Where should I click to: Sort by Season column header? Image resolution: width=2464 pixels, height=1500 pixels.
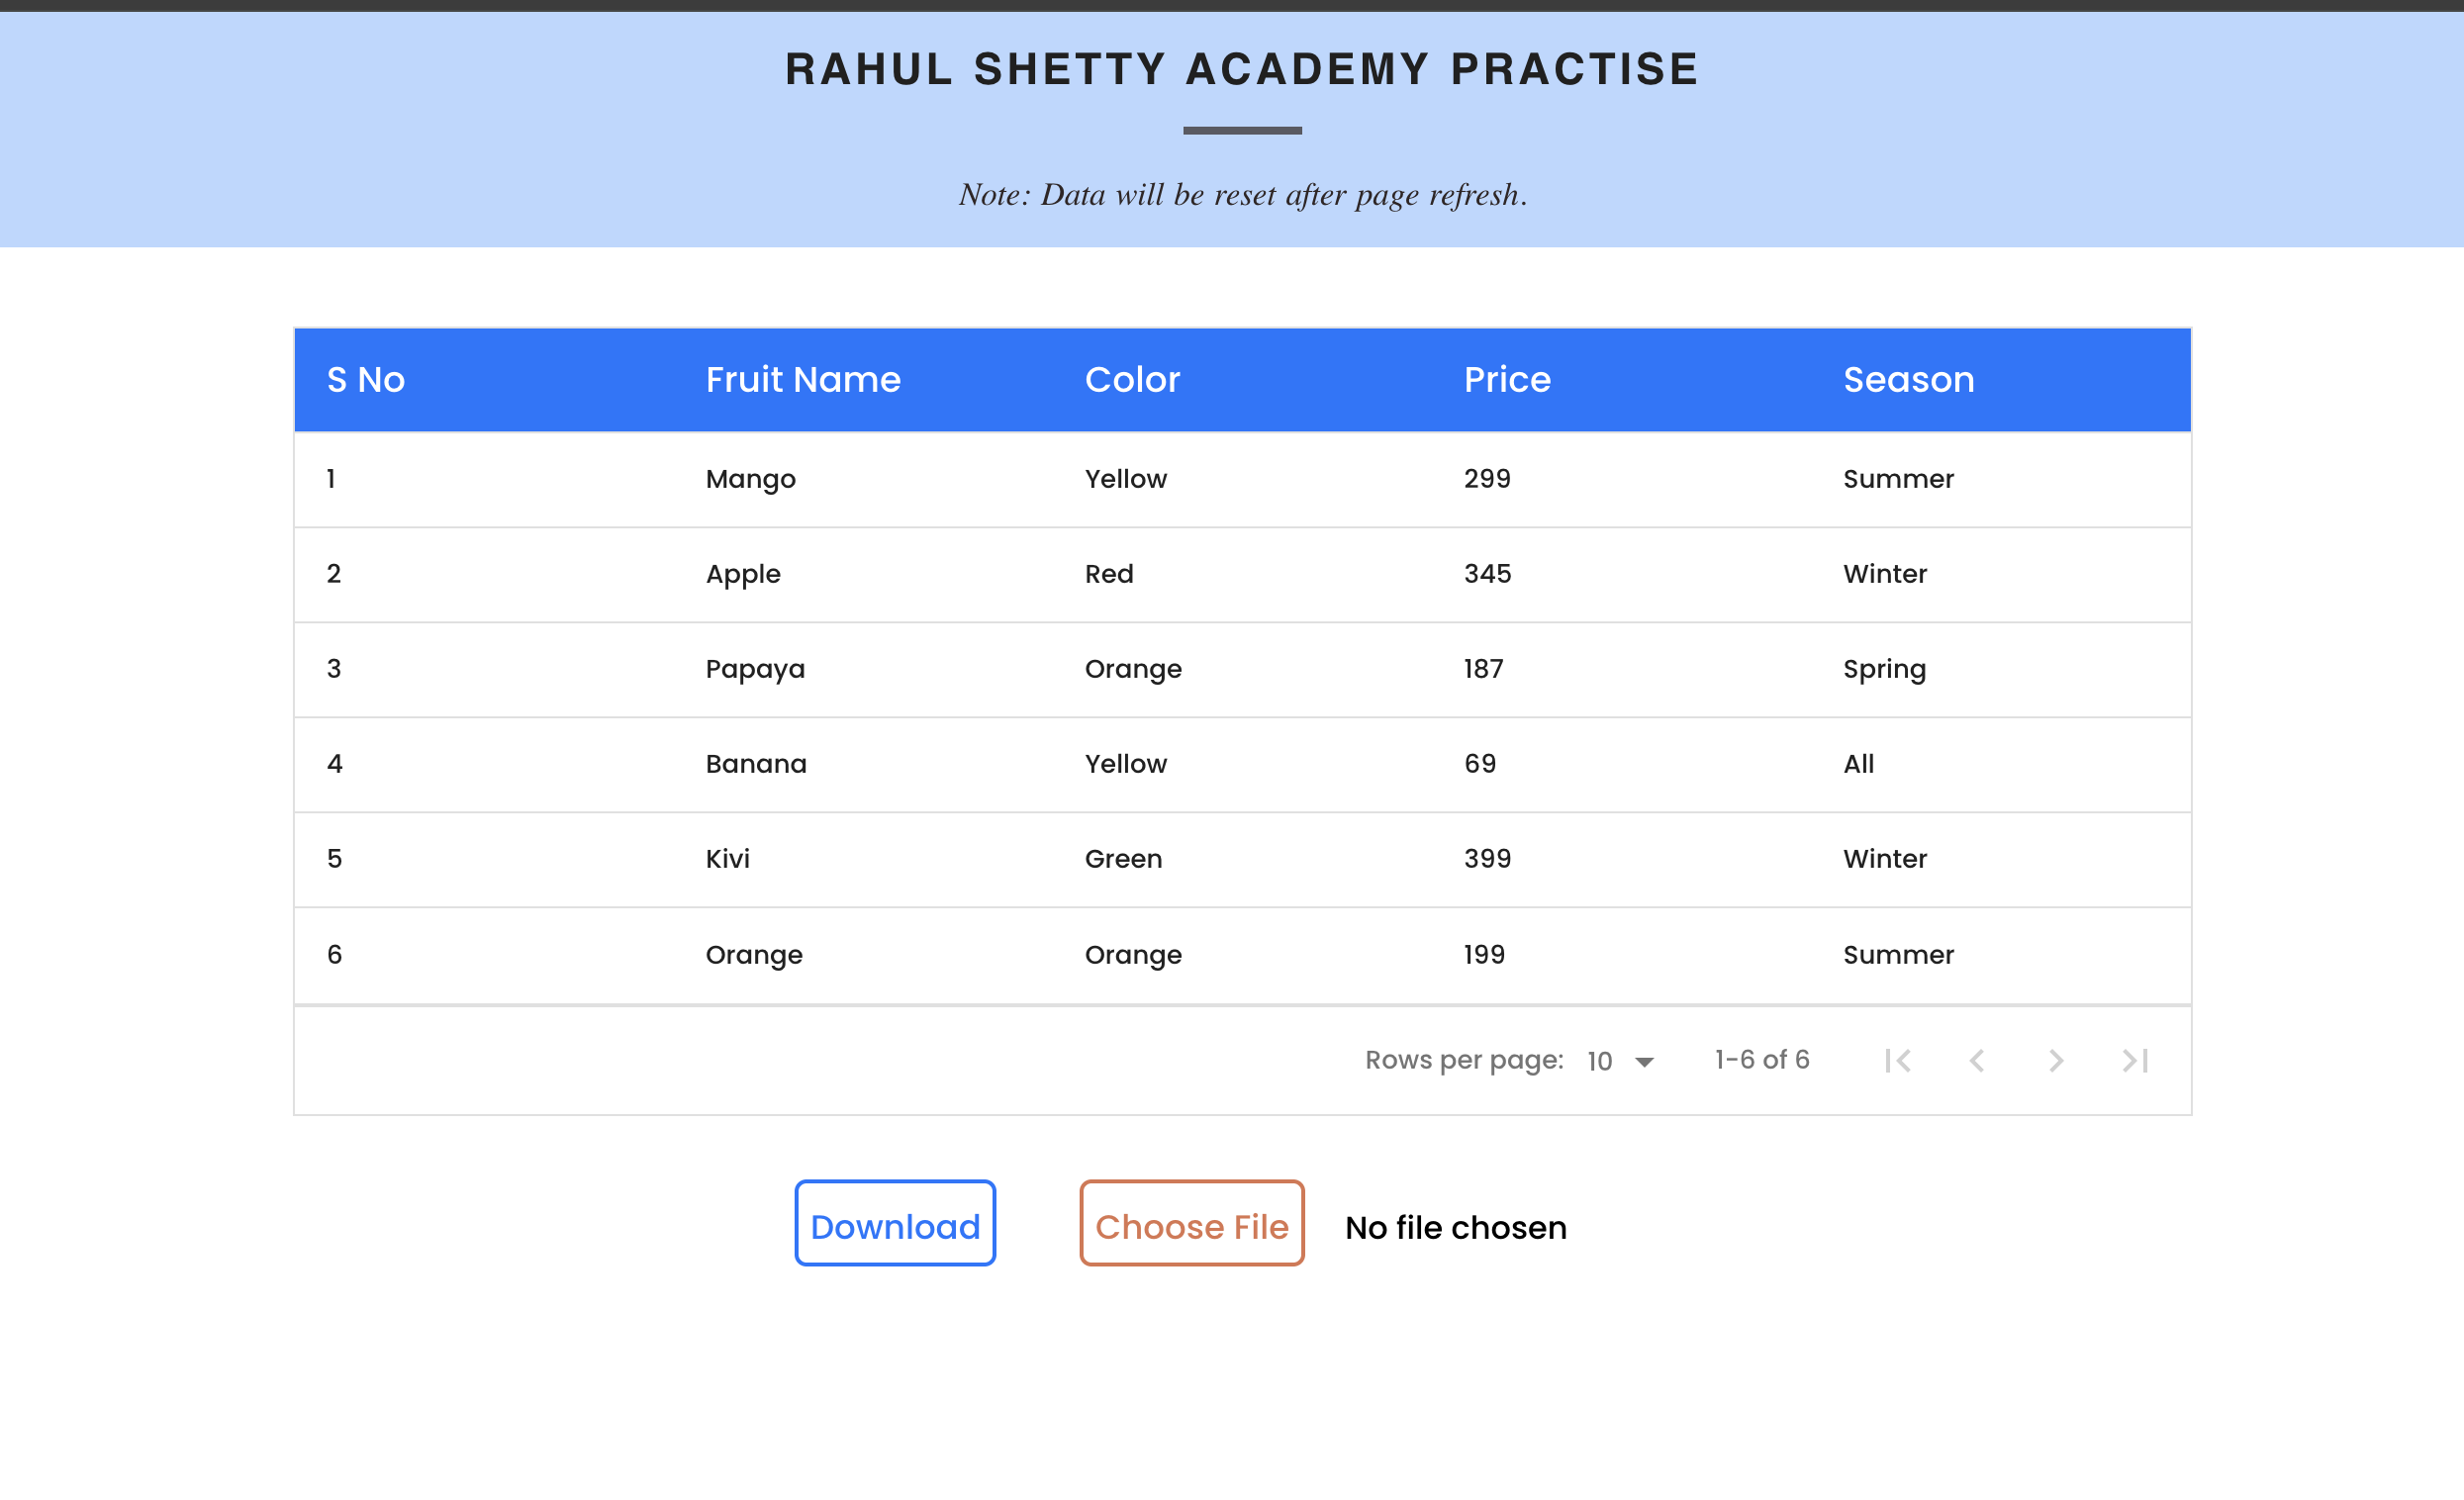tap(1908, 380)
